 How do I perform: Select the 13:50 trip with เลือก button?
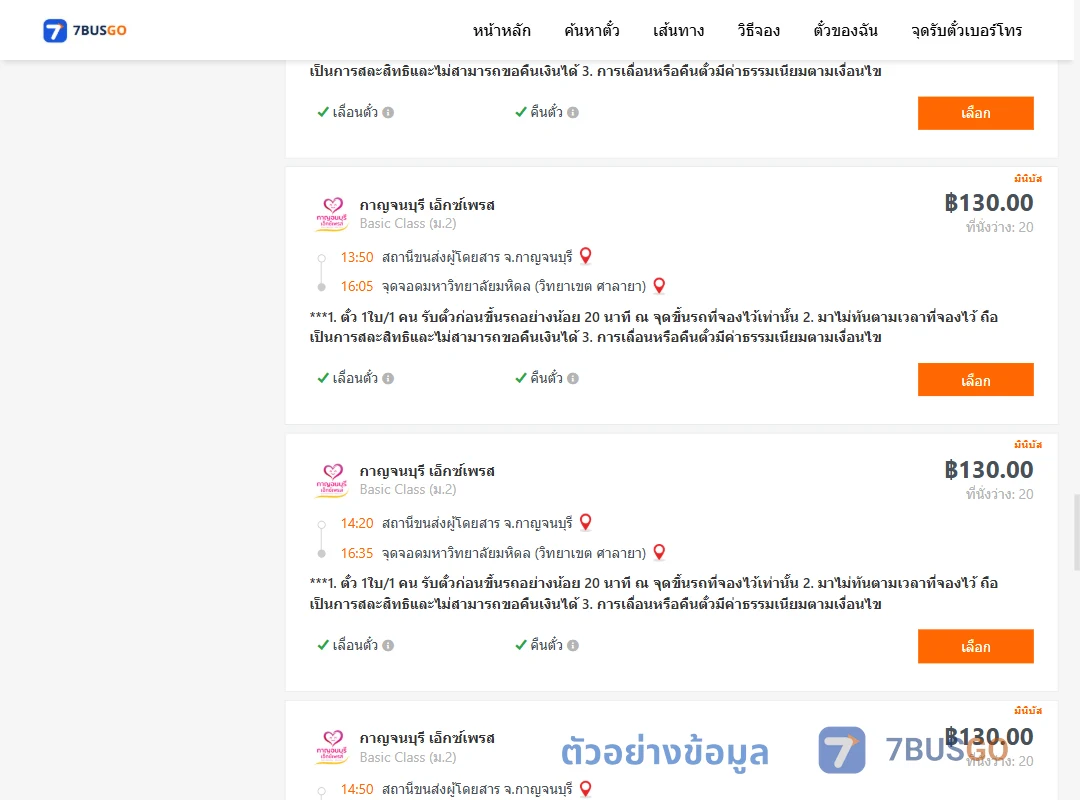click(x=975, y=380)
